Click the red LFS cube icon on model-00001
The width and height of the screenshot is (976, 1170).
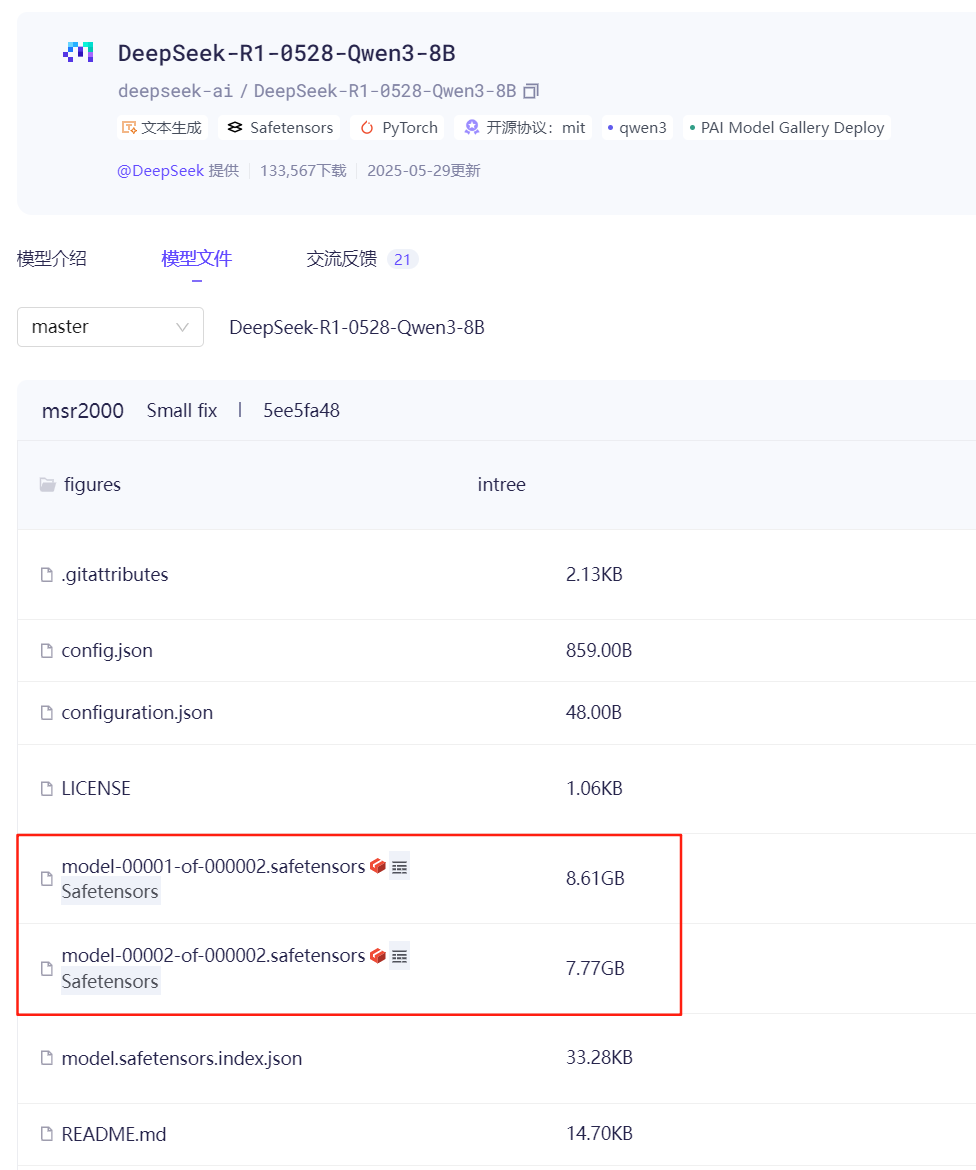pyautogui.click(x=378, y=866)
